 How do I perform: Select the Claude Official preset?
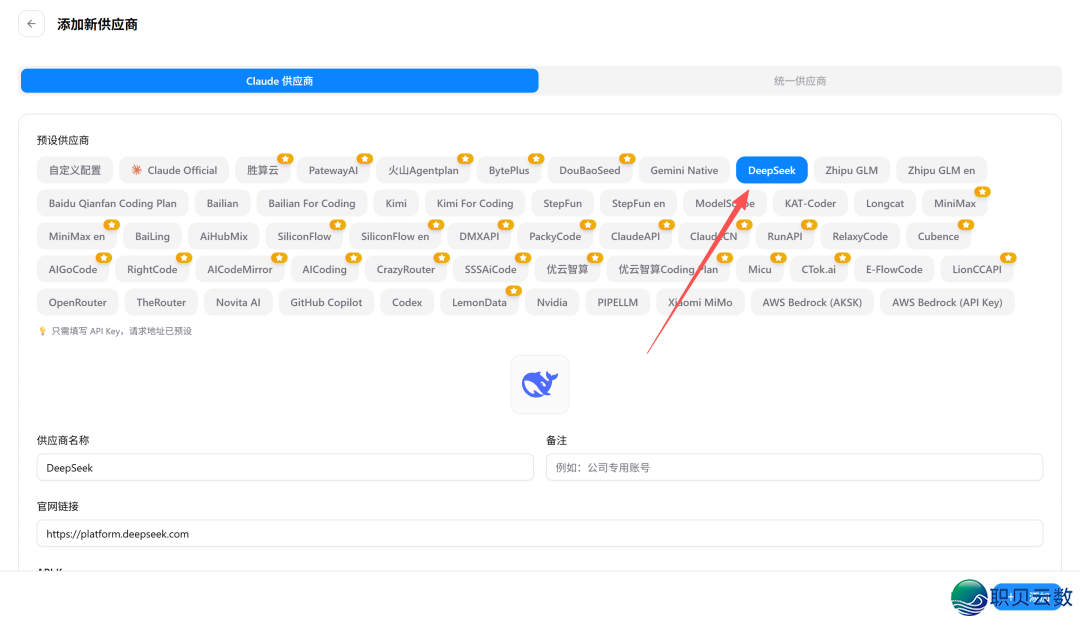point(174,170)
